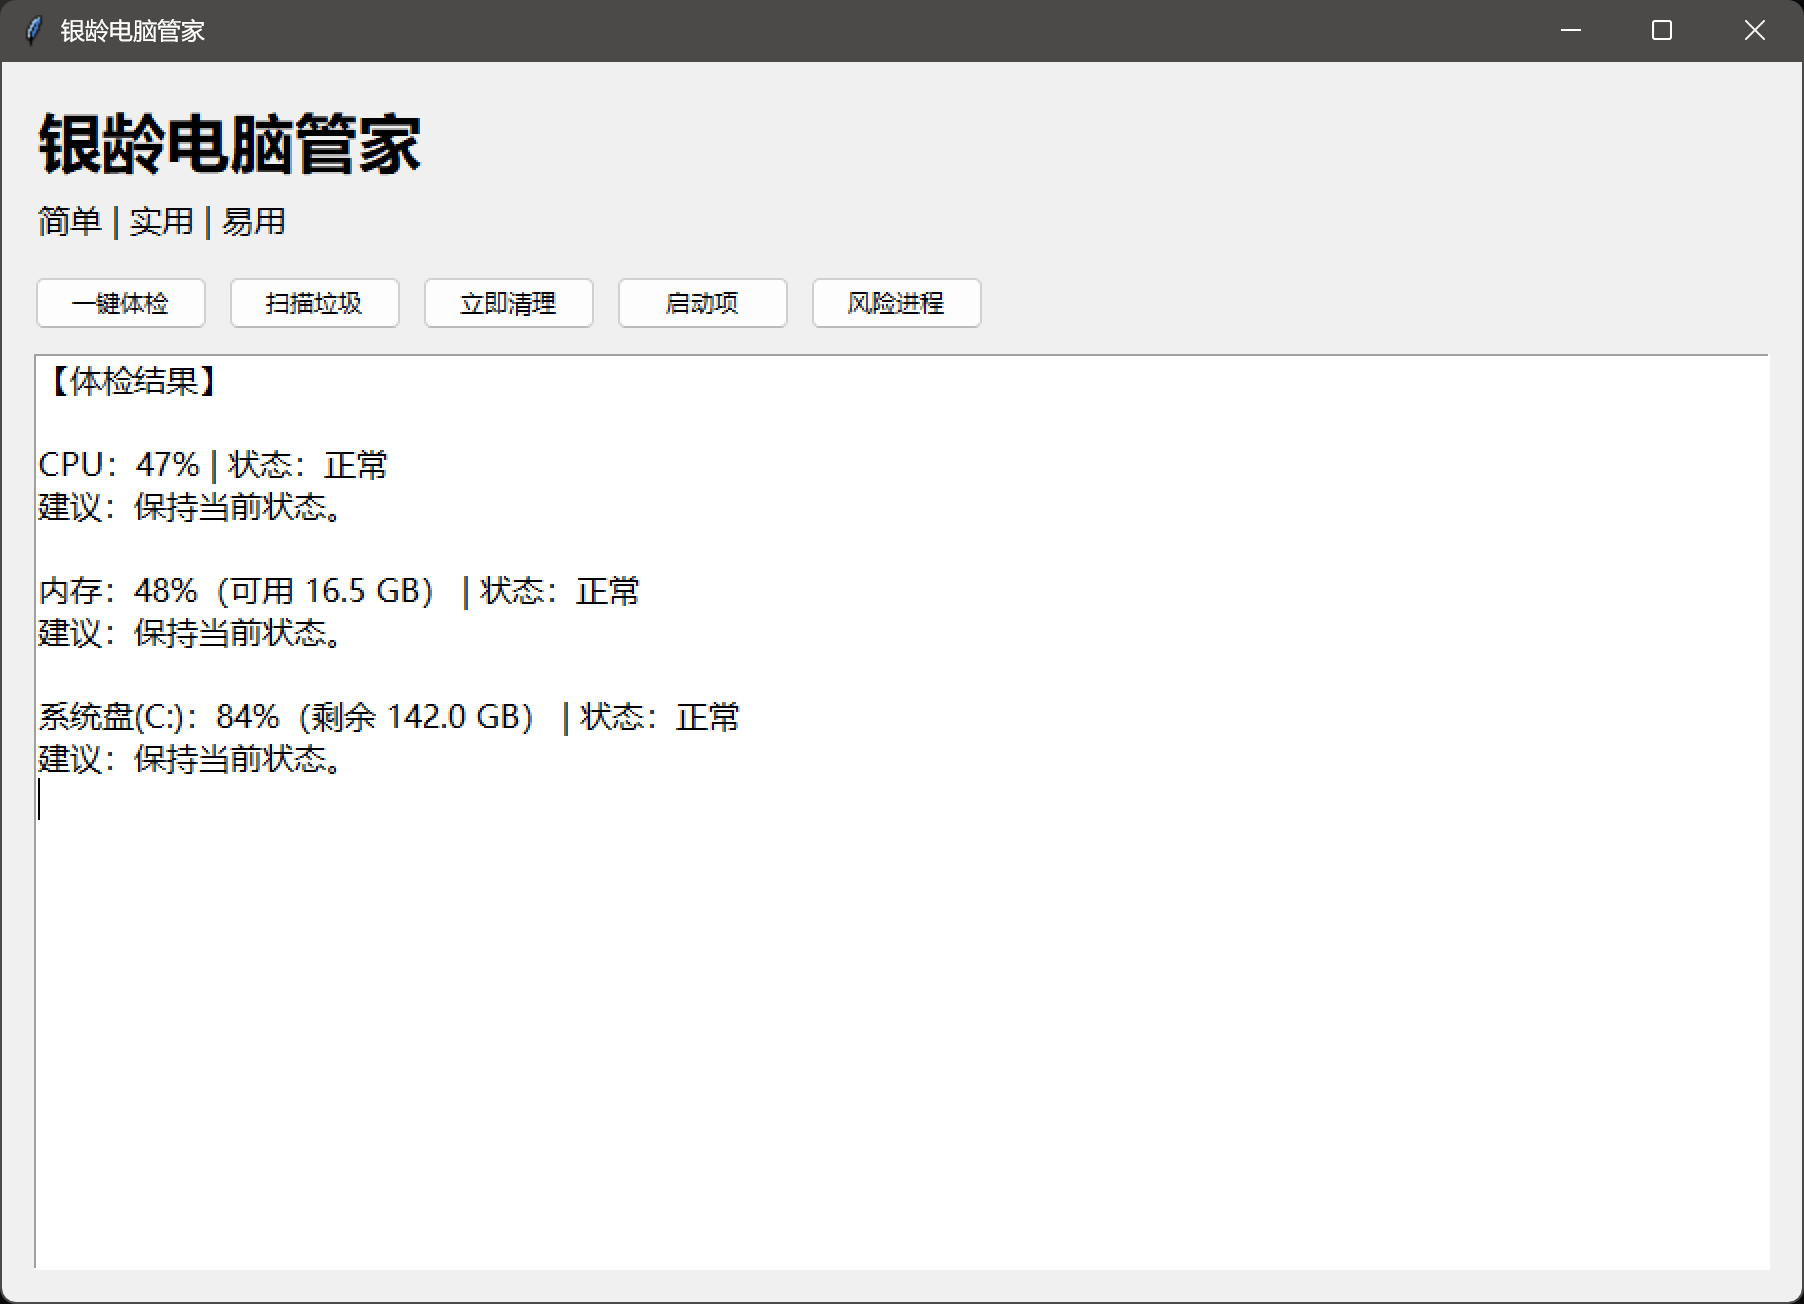Click the 系统盘(C:): 84% status line
Viewport: 1804px width, 1304px height.
[x=389, y=717]
